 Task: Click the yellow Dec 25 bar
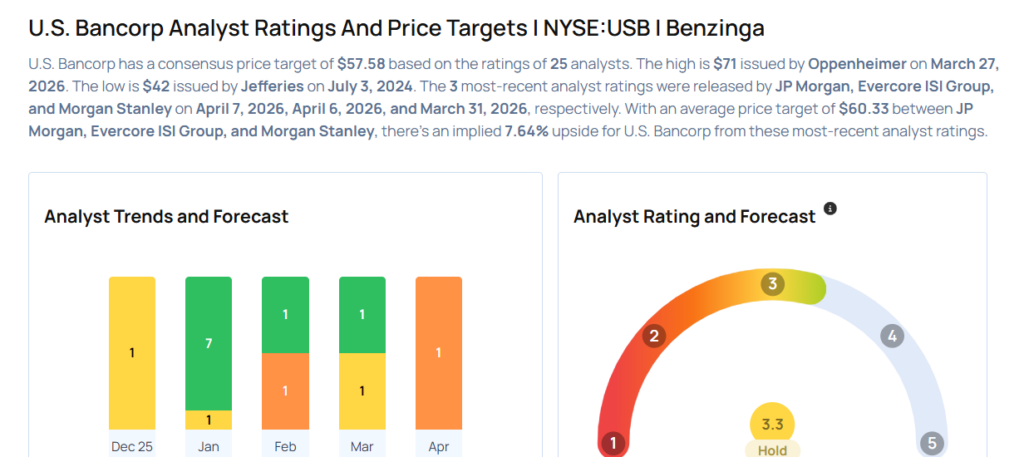(132, 352)
